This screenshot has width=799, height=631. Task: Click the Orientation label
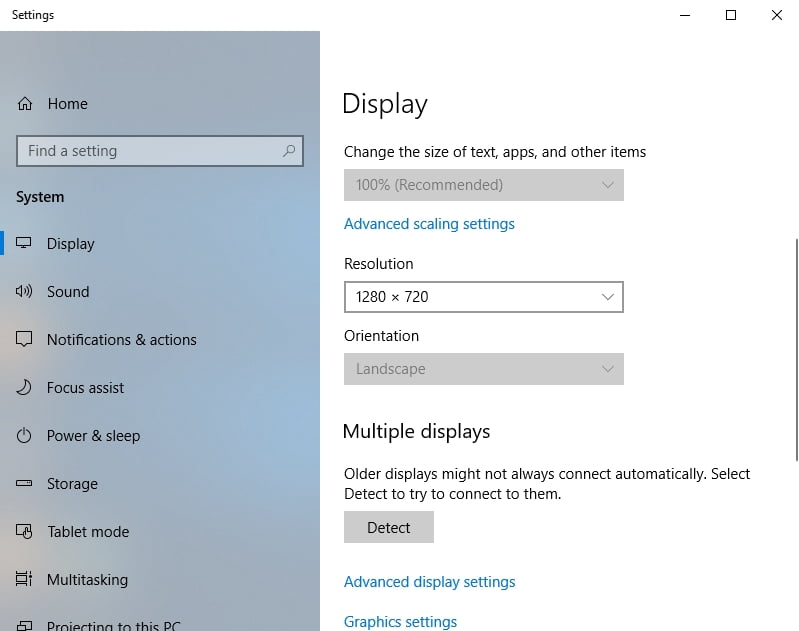point(381,336)
